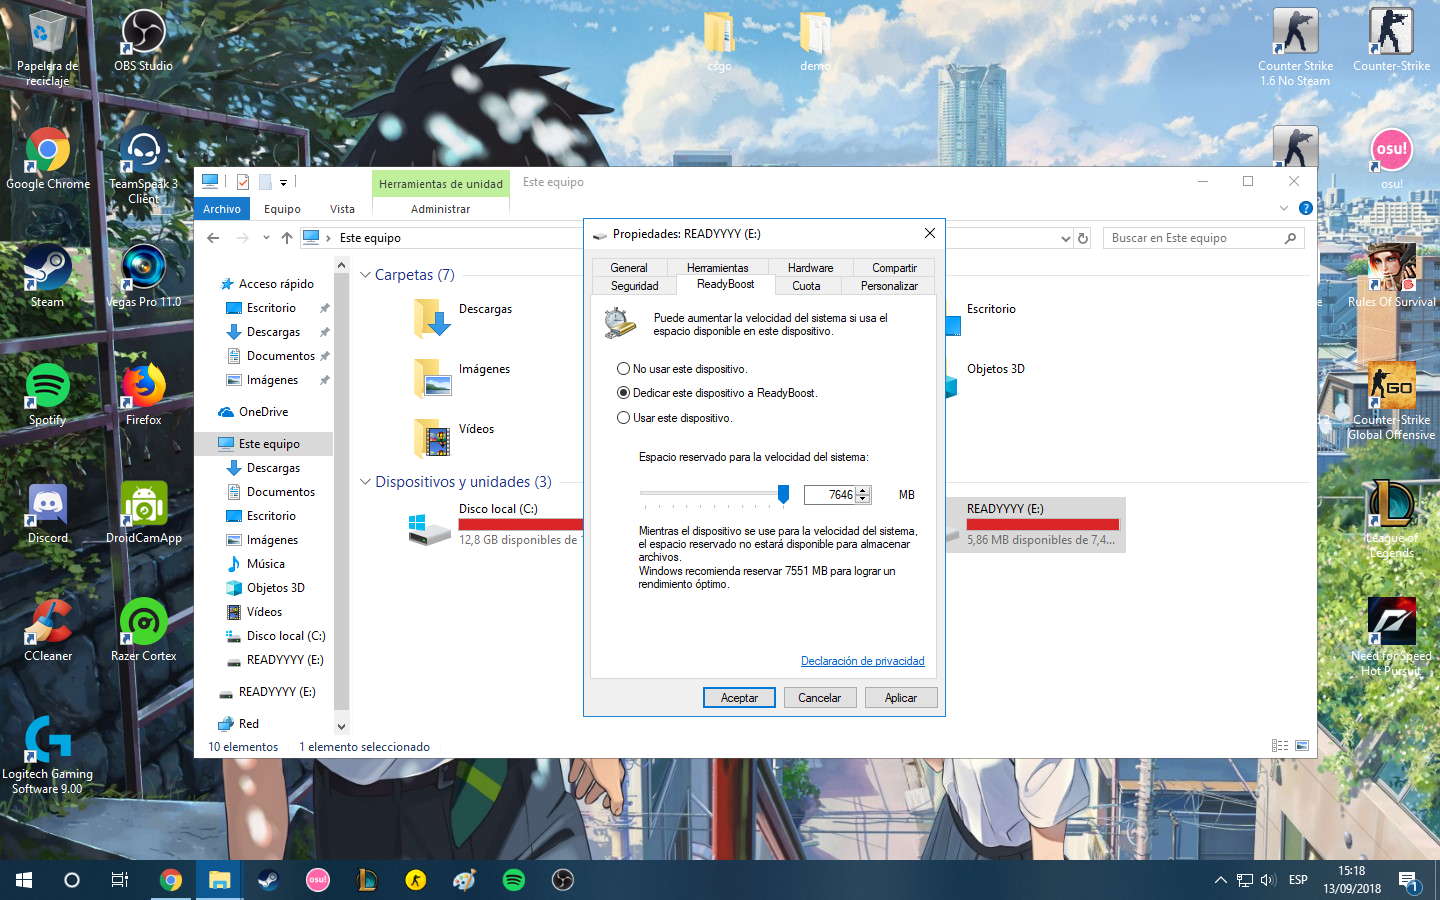Click the Steam icon in the taskbar
Screen dimensions: 1440x900
coord(268,880)
